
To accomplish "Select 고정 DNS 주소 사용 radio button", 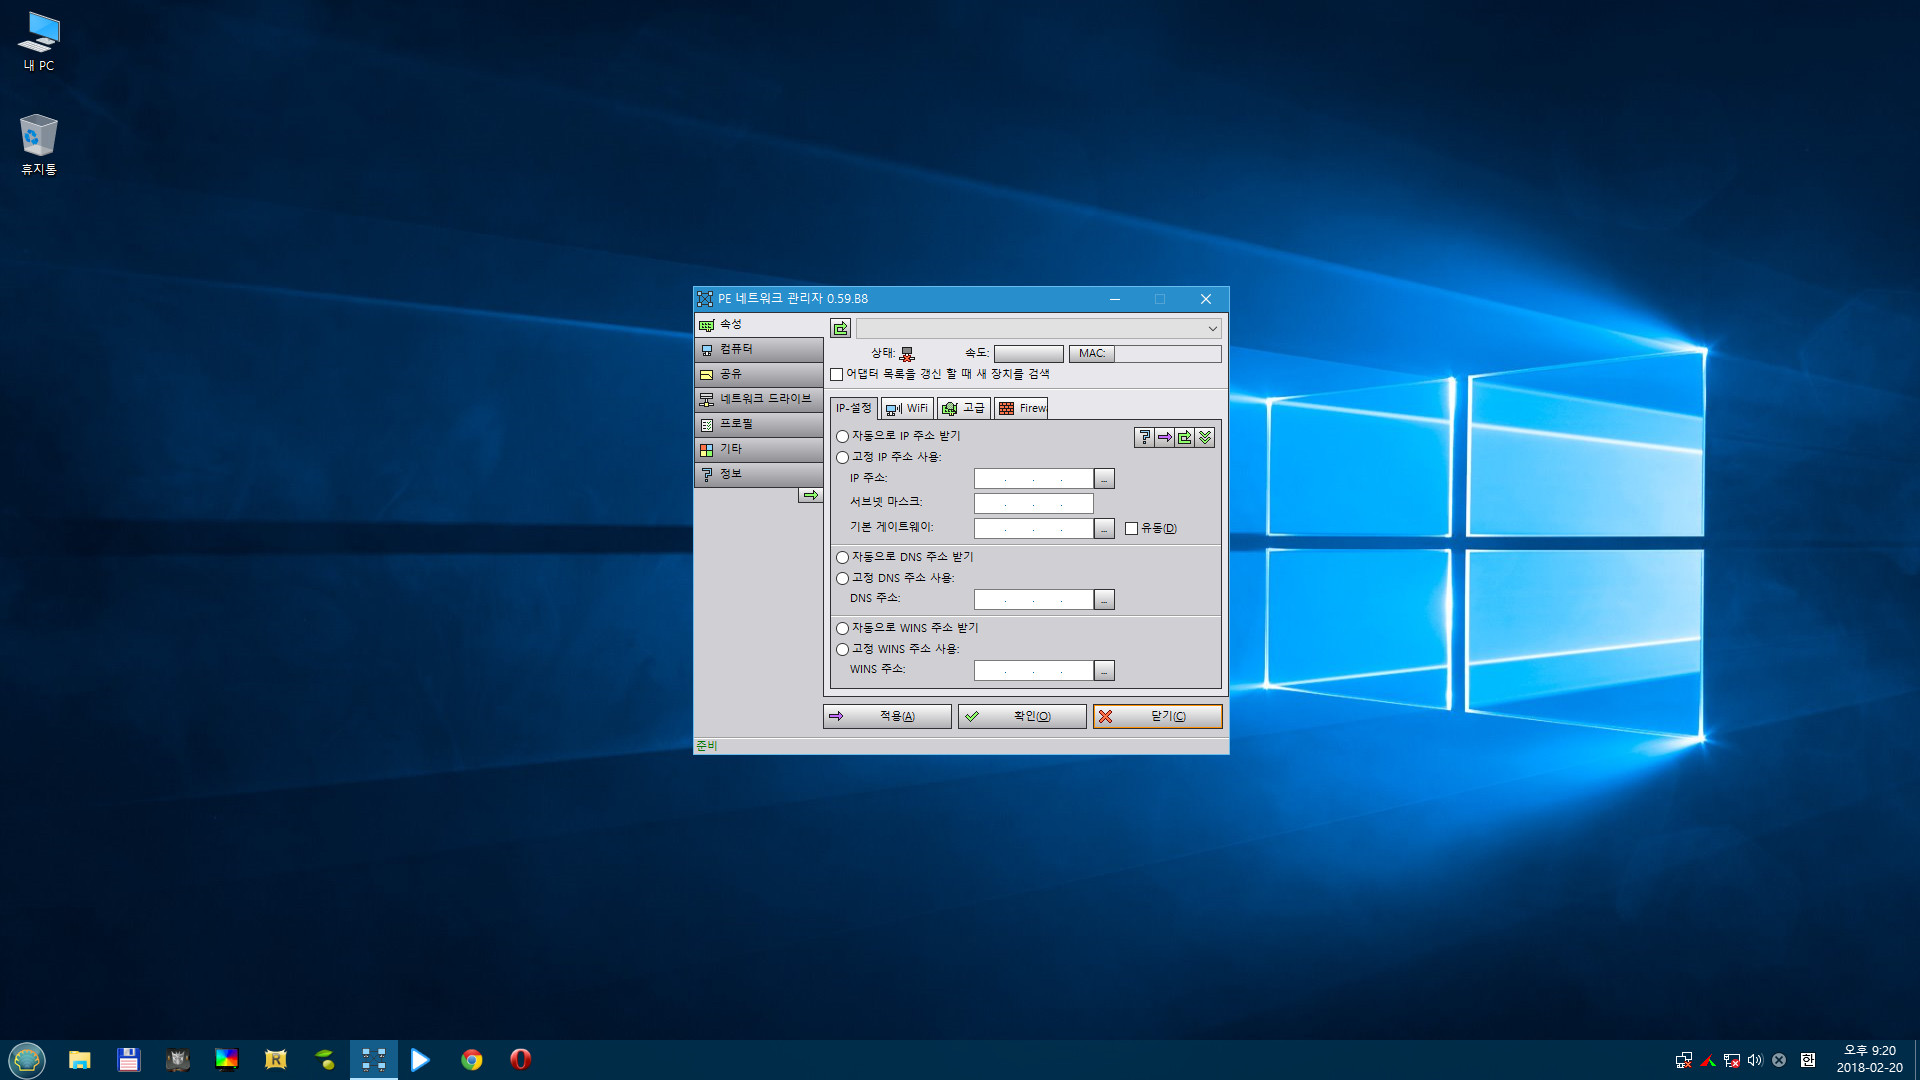I will click(x=843, y=579).
